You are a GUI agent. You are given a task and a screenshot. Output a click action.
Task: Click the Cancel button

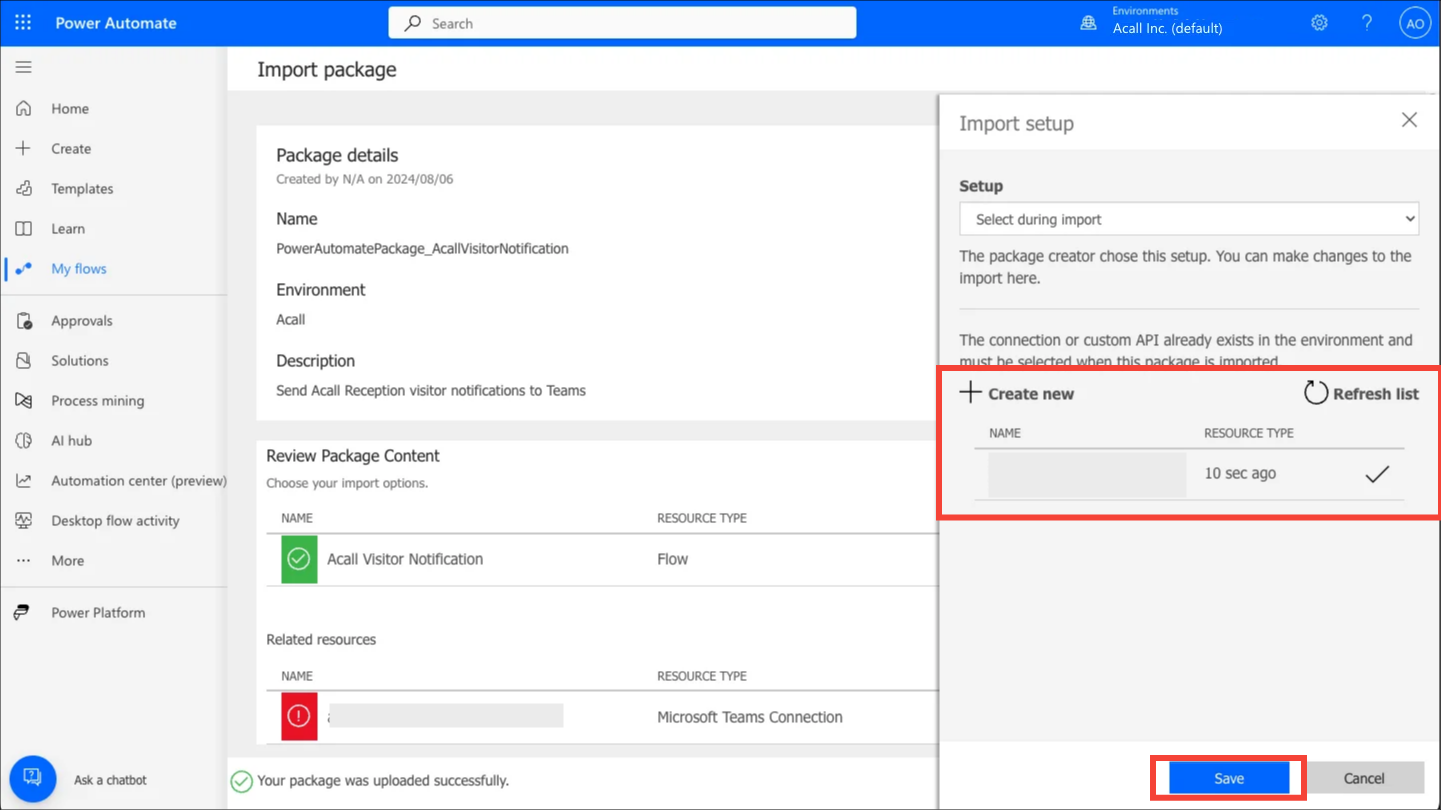point(1364,778)
